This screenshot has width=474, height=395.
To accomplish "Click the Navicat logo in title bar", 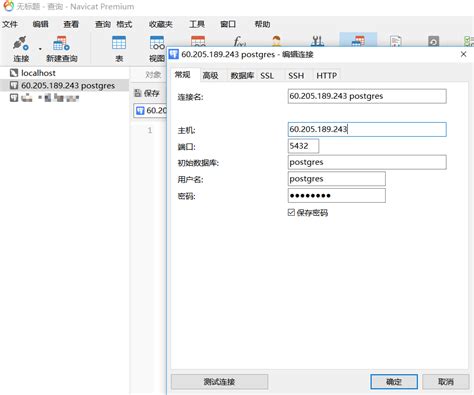I will tap(9, 6).
